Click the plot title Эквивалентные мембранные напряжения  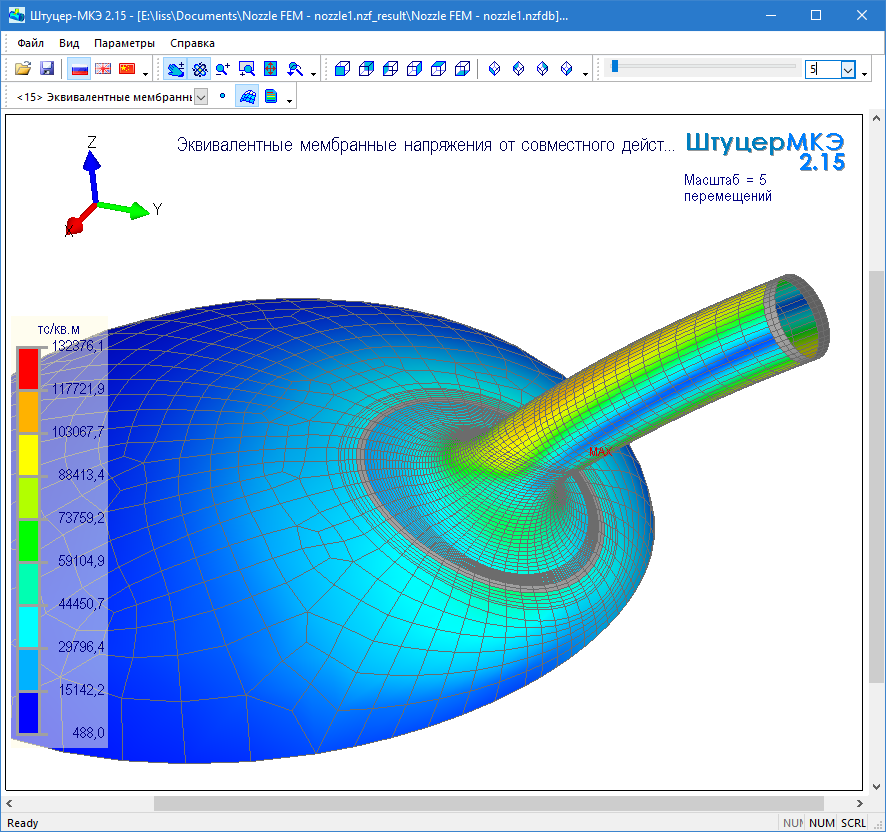pyautogui.click(x=335, y=145)
